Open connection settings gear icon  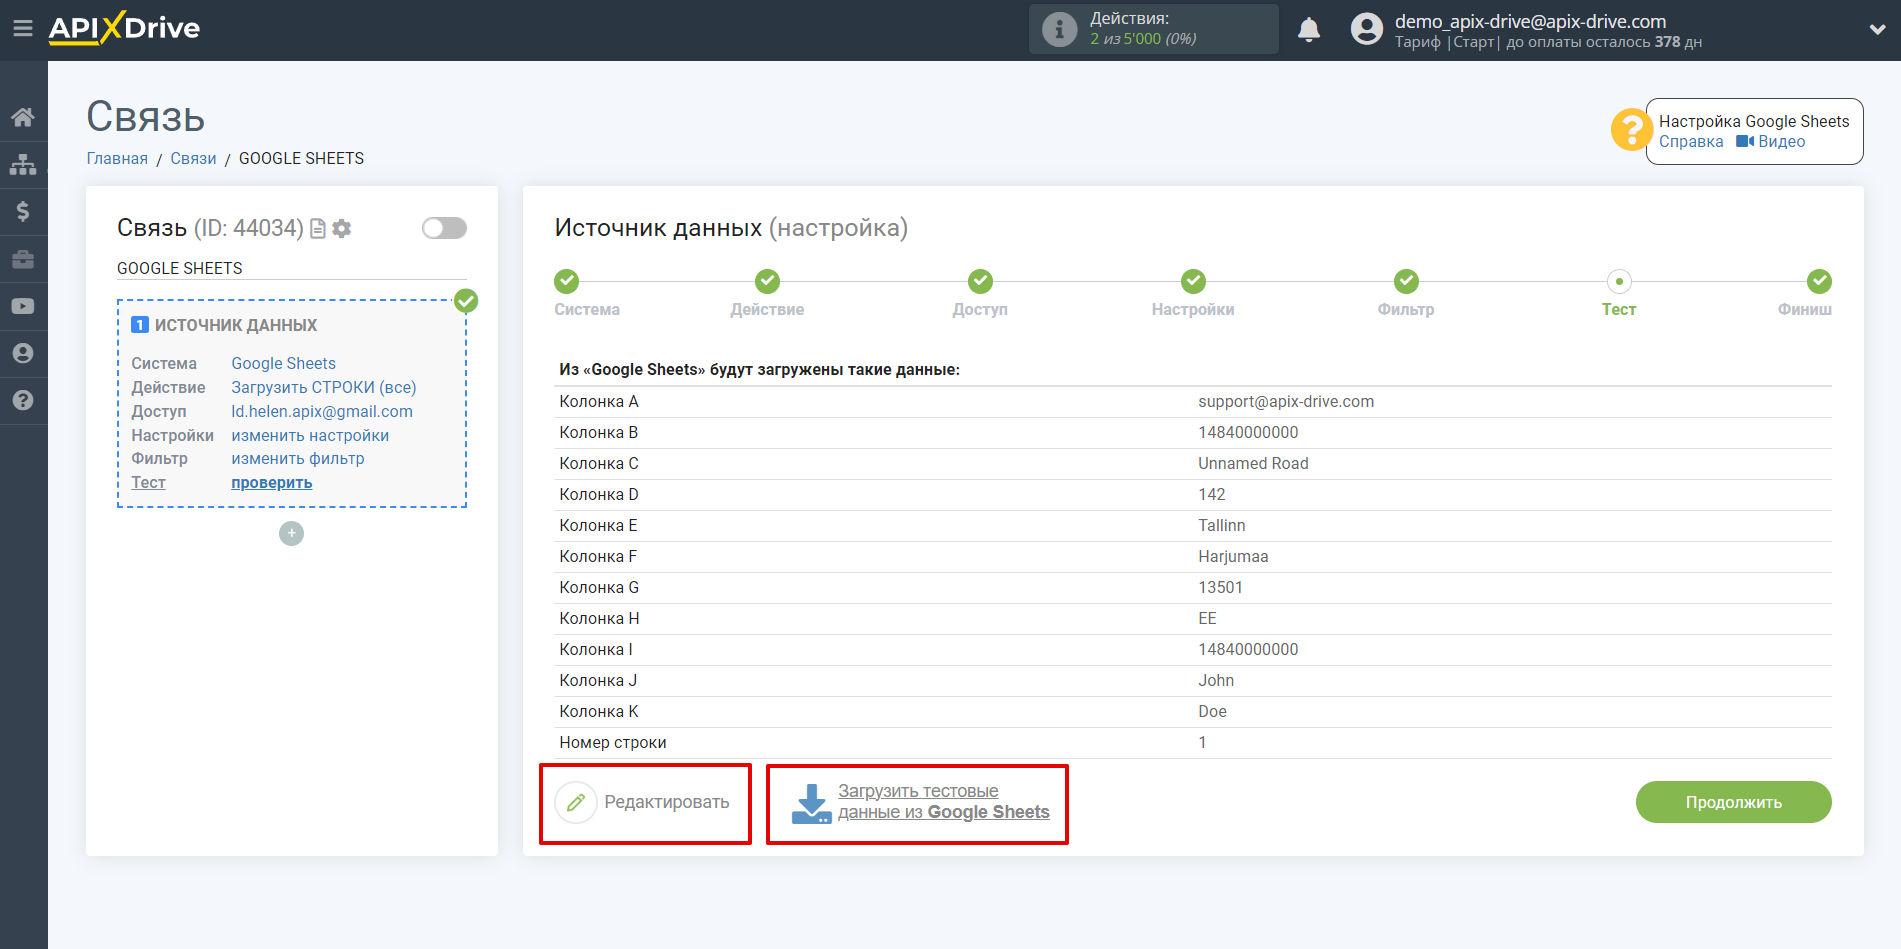click(x=342, y=229)
